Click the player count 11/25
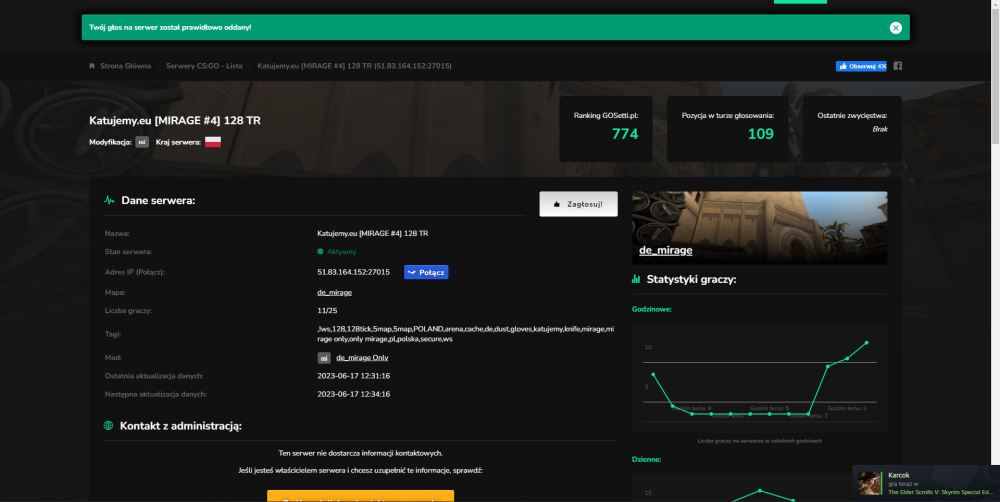 [327, 311]
